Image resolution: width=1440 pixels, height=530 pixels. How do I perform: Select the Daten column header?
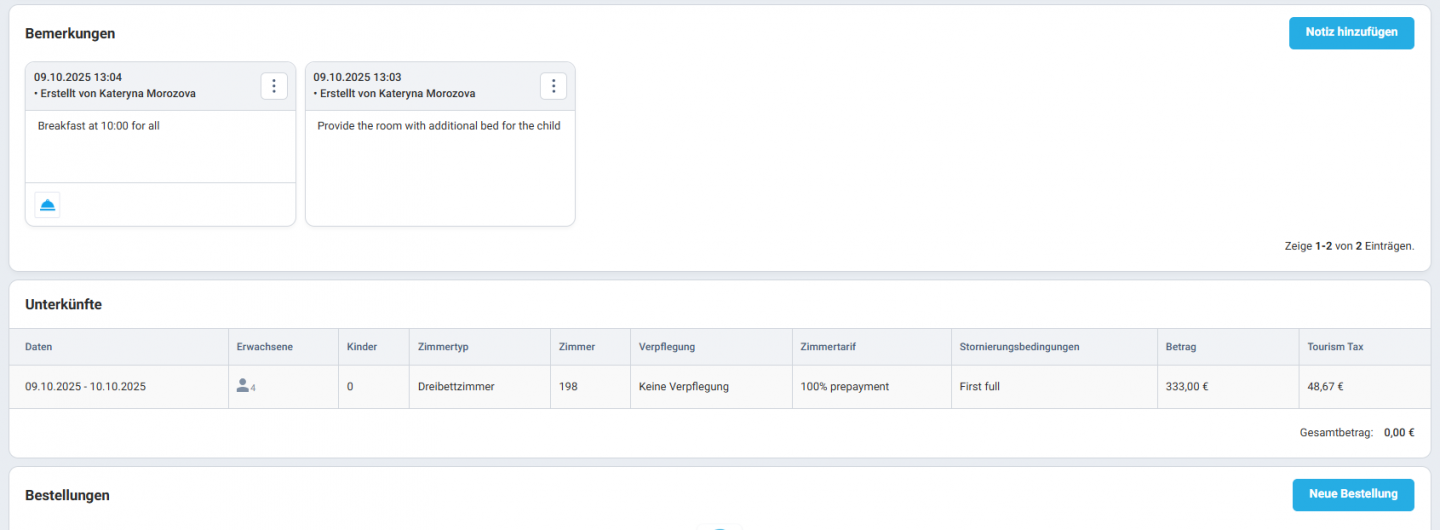39,347
